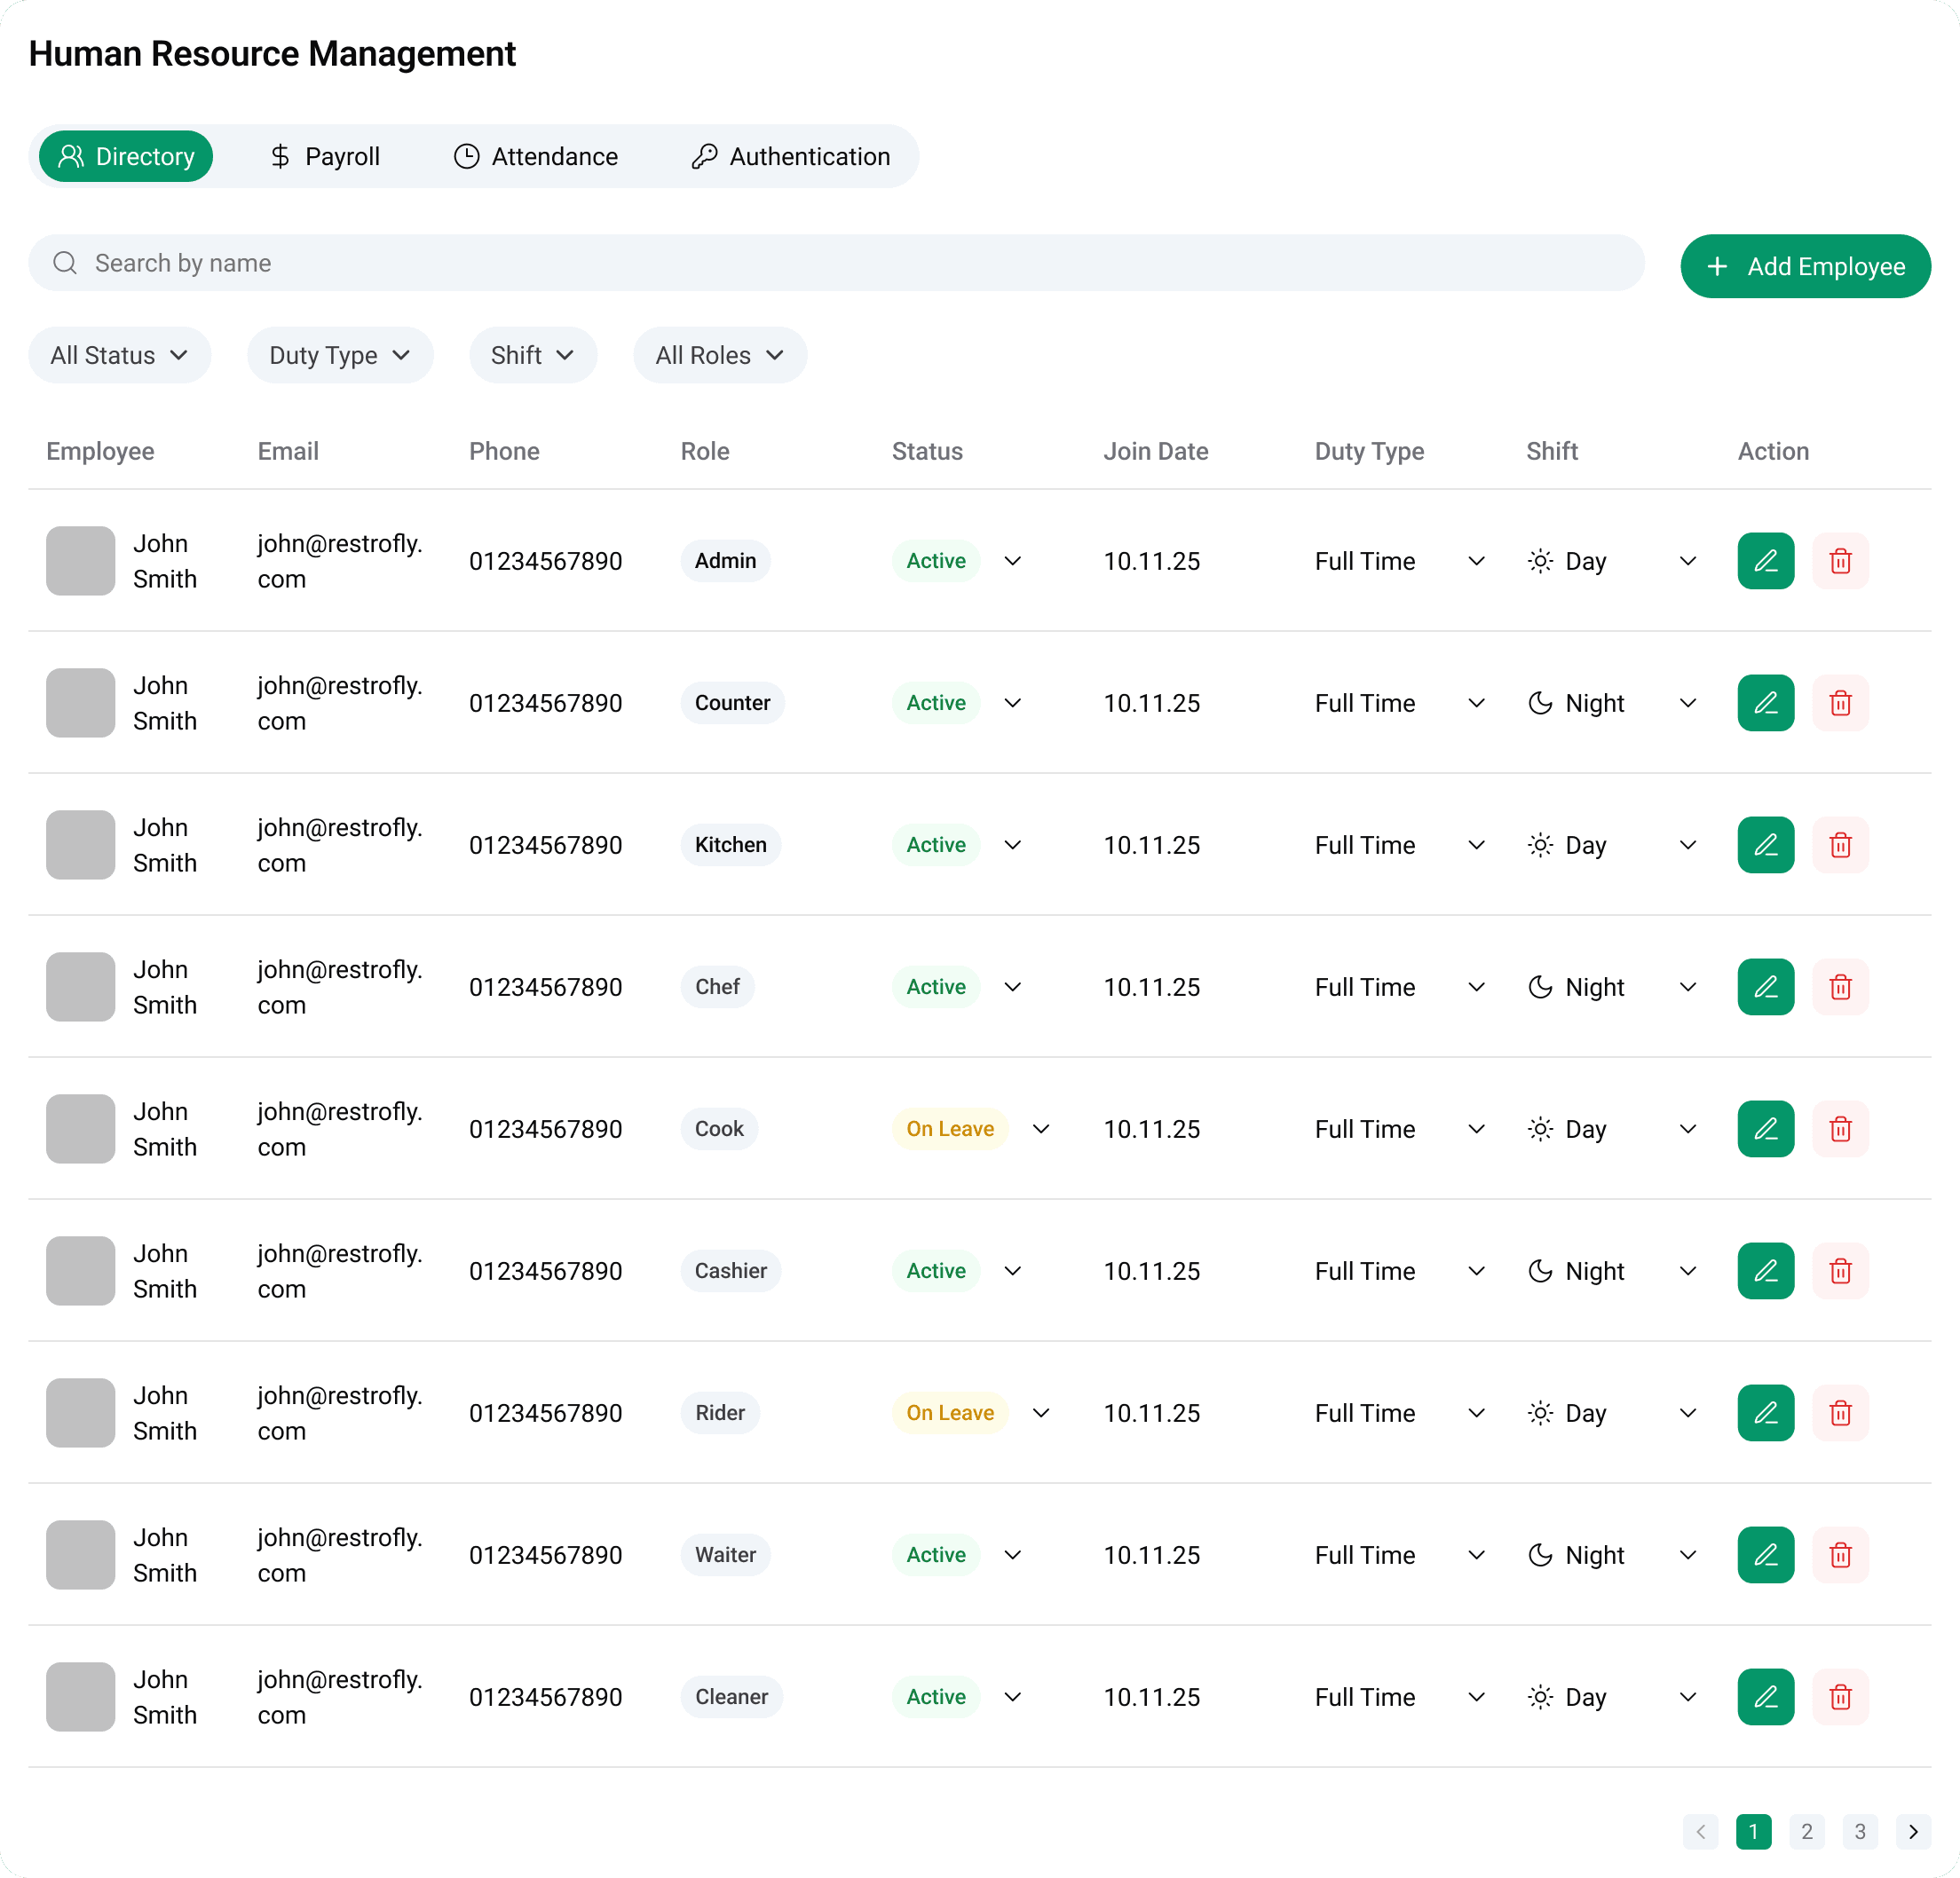The width and height of the screenshot is (1960, 1878).
Task: Click the delete trash icon for Counter row
Action: (x=1840, y=703)
